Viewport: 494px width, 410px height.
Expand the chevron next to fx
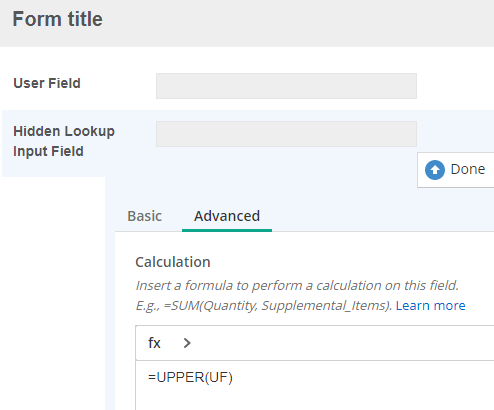tap(187, 343)
